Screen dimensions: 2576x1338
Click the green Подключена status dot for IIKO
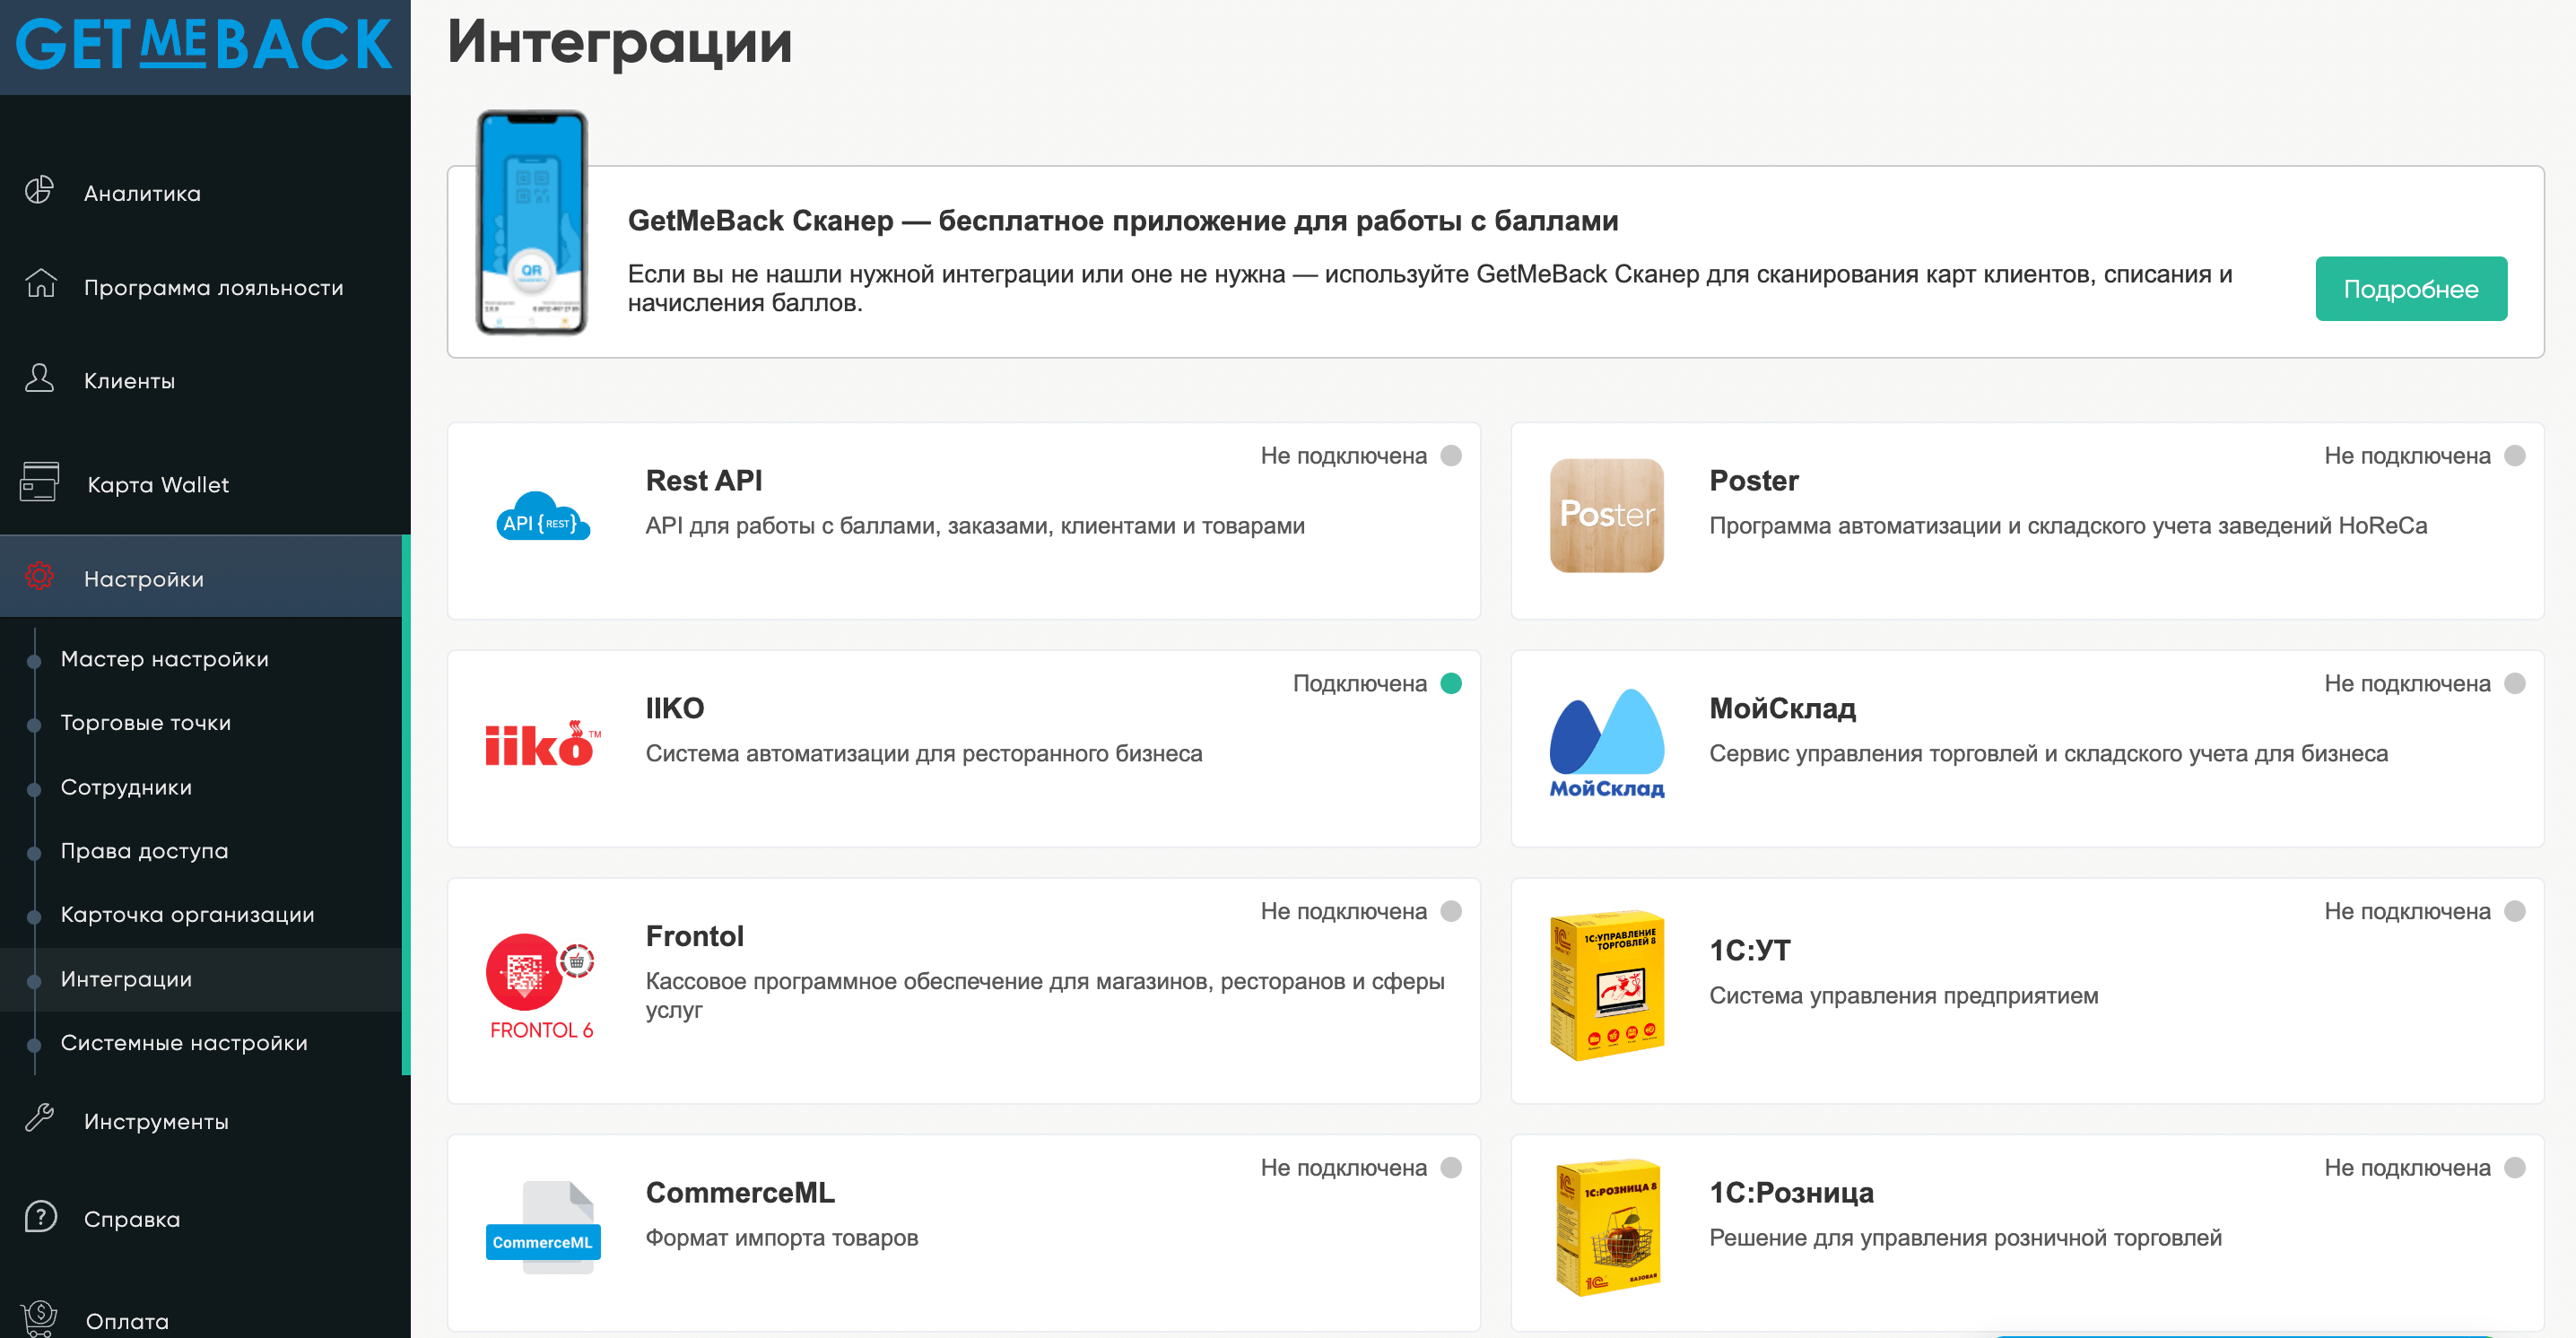(x=1451, y=684)
